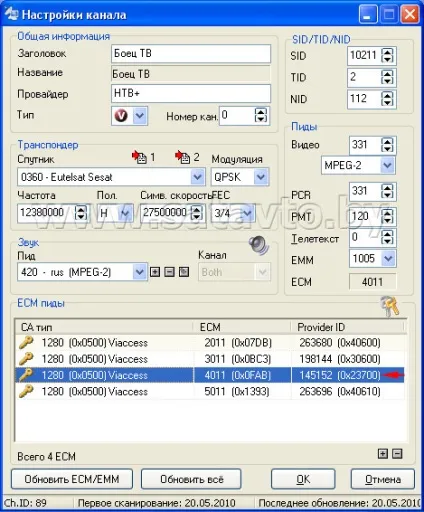
Task: Open the Тип channel type dropdown
Action: (x=139, y=116)
